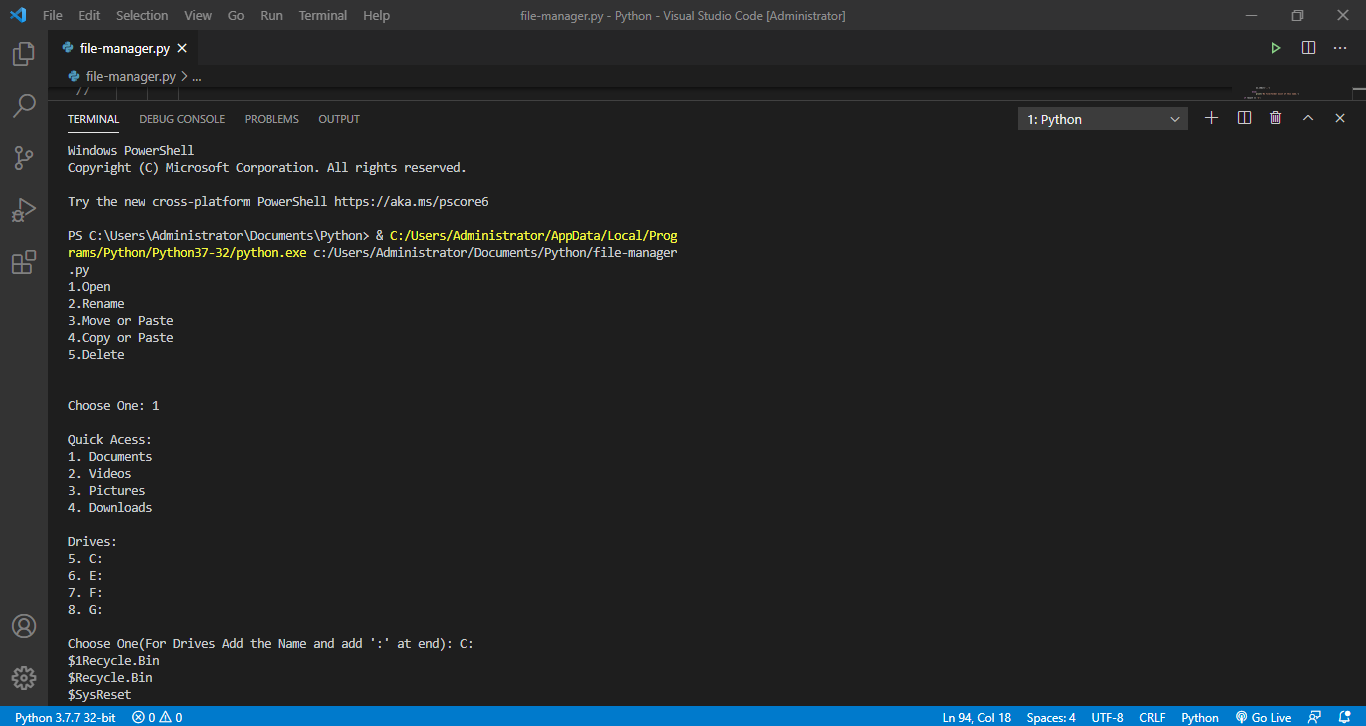Toggle maximize panel with the chevron
The height and width of the screenshot is (726, 1366).
[1308, 117]
